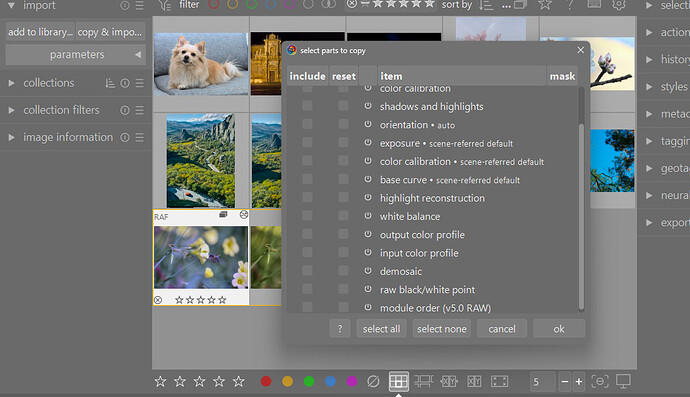Open collection filters presets menu
Screen dimensions: 690x397
coord(139,110)
